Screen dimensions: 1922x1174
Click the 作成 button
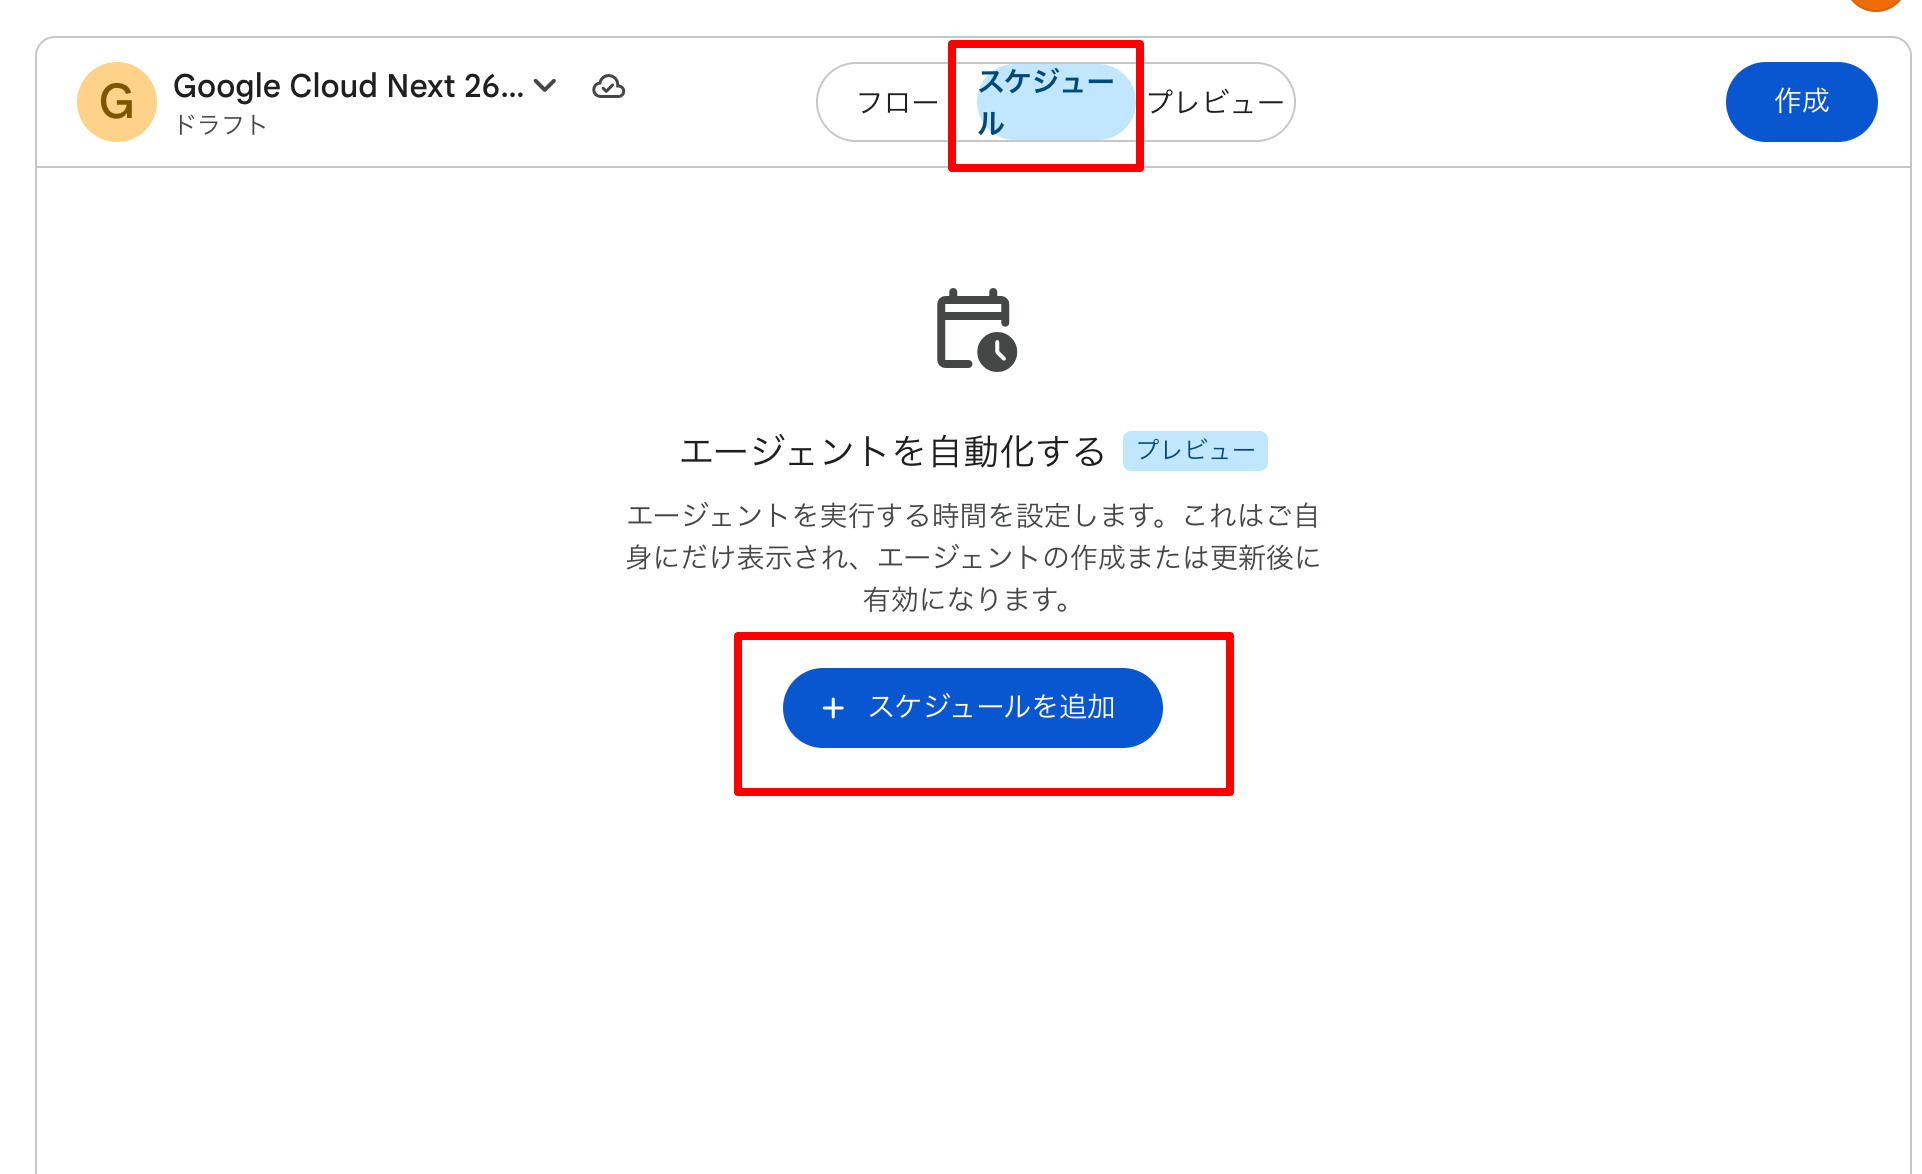tap(1801, 101)
